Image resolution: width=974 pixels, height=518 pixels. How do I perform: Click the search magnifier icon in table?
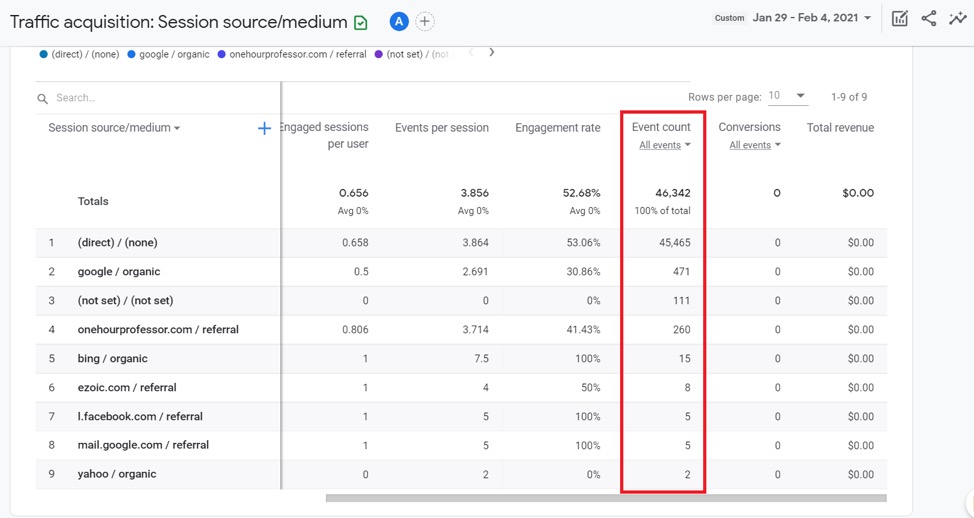click(x=43, y=99)
